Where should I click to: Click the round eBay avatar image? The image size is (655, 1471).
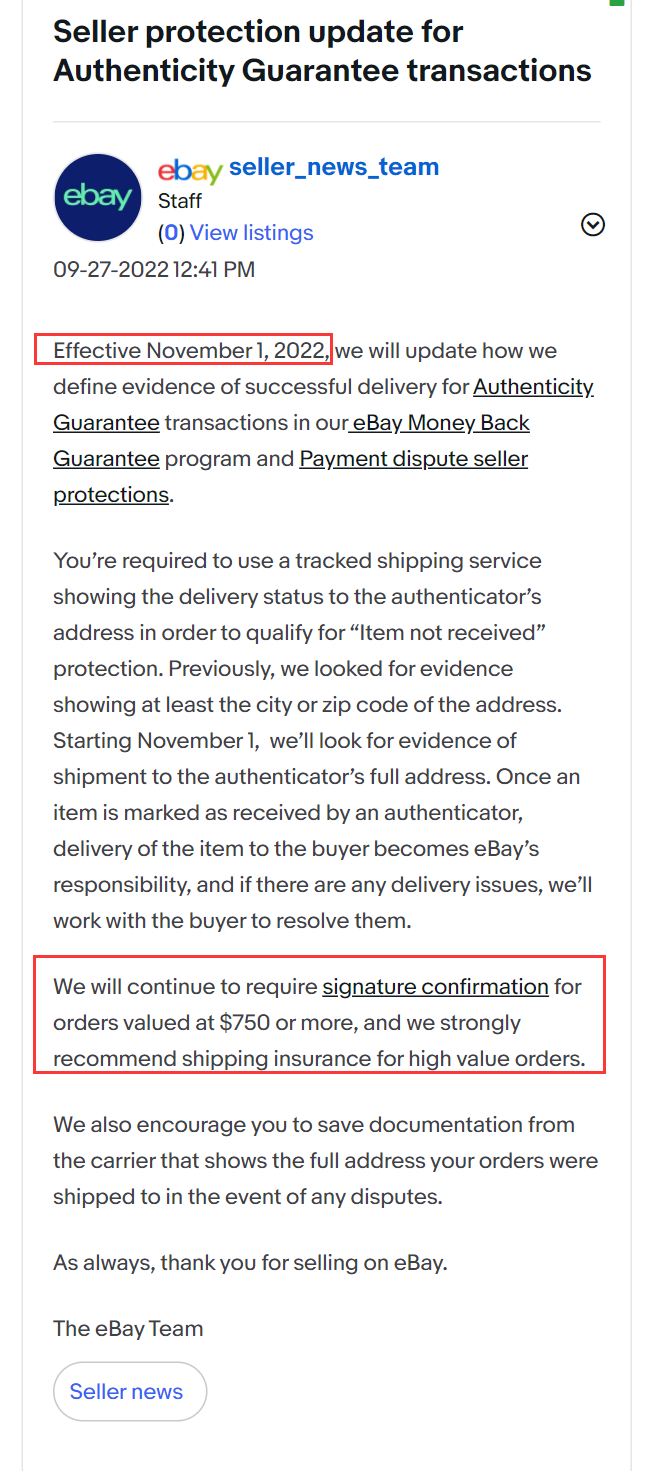pyautogui.click(x=98, y=198)
